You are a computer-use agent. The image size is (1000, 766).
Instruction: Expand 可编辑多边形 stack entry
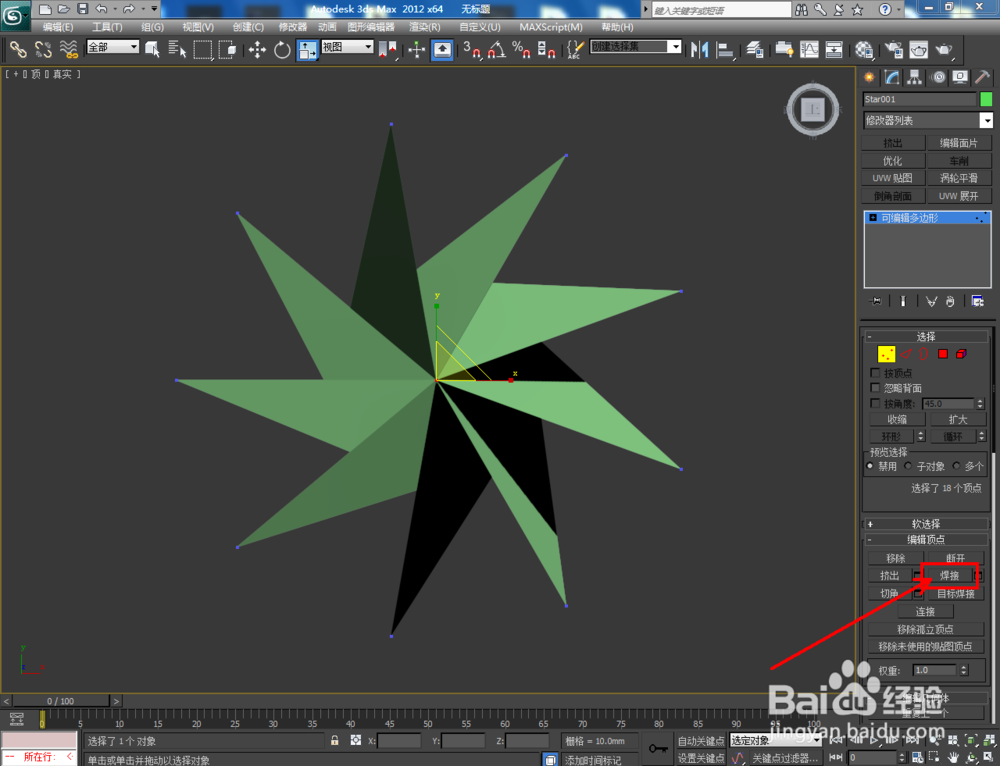pos(873,218)
